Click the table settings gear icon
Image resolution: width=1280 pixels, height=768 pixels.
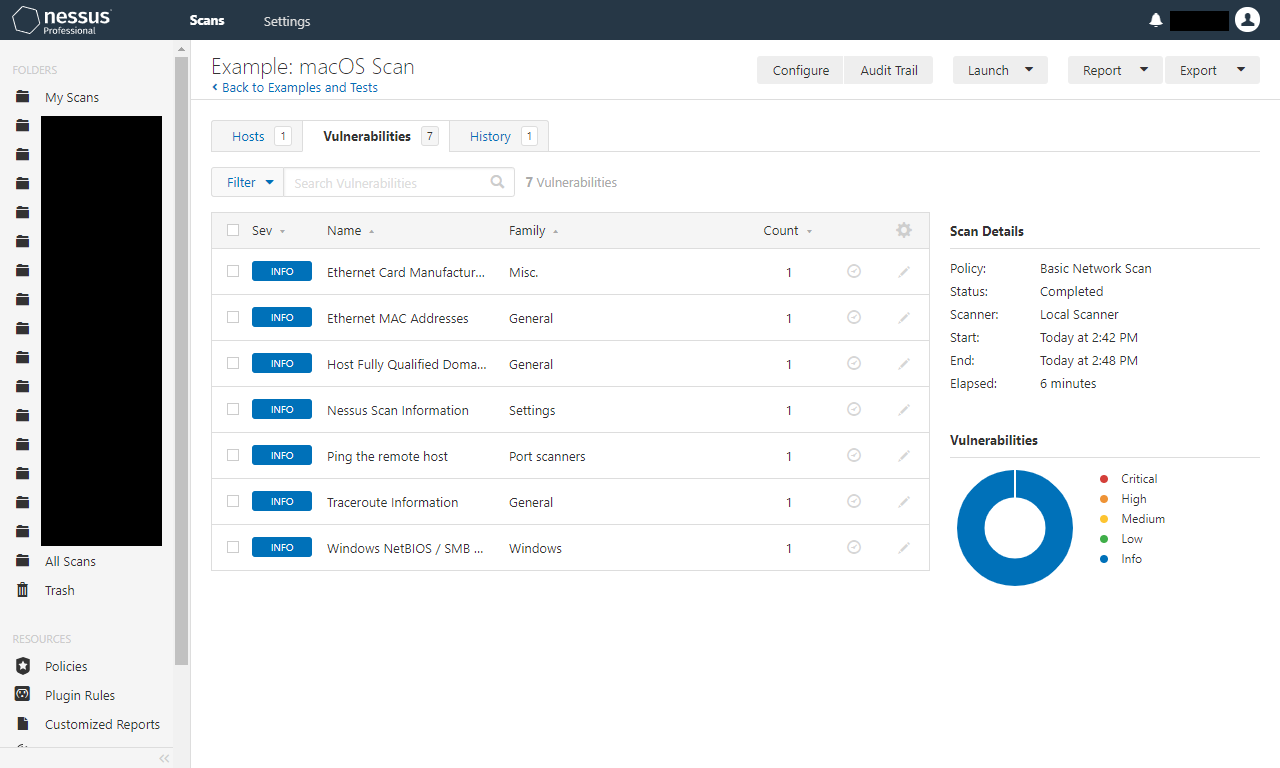[x=904, y=230]
